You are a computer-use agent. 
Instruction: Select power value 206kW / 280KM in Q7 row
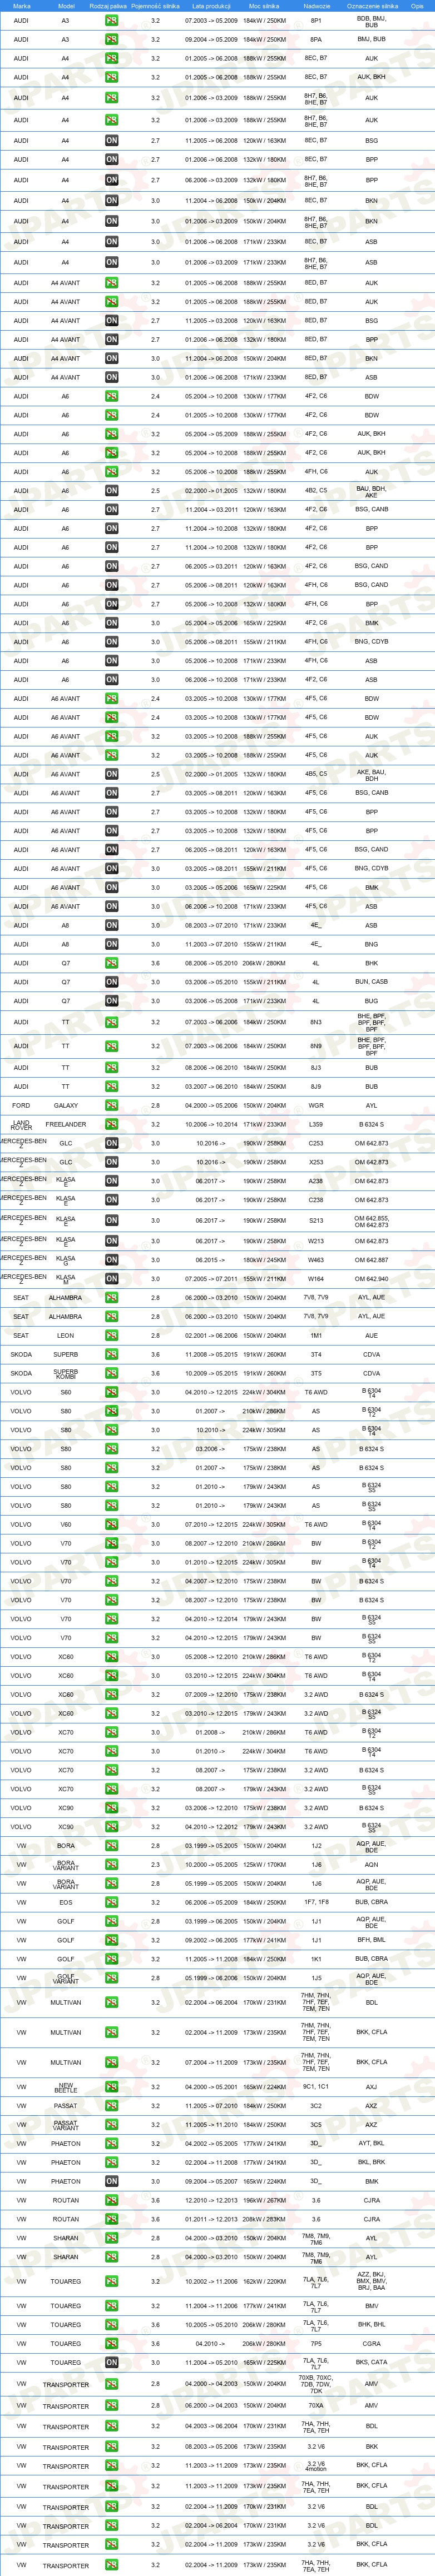pyautogui.click(x=264, y=964)
